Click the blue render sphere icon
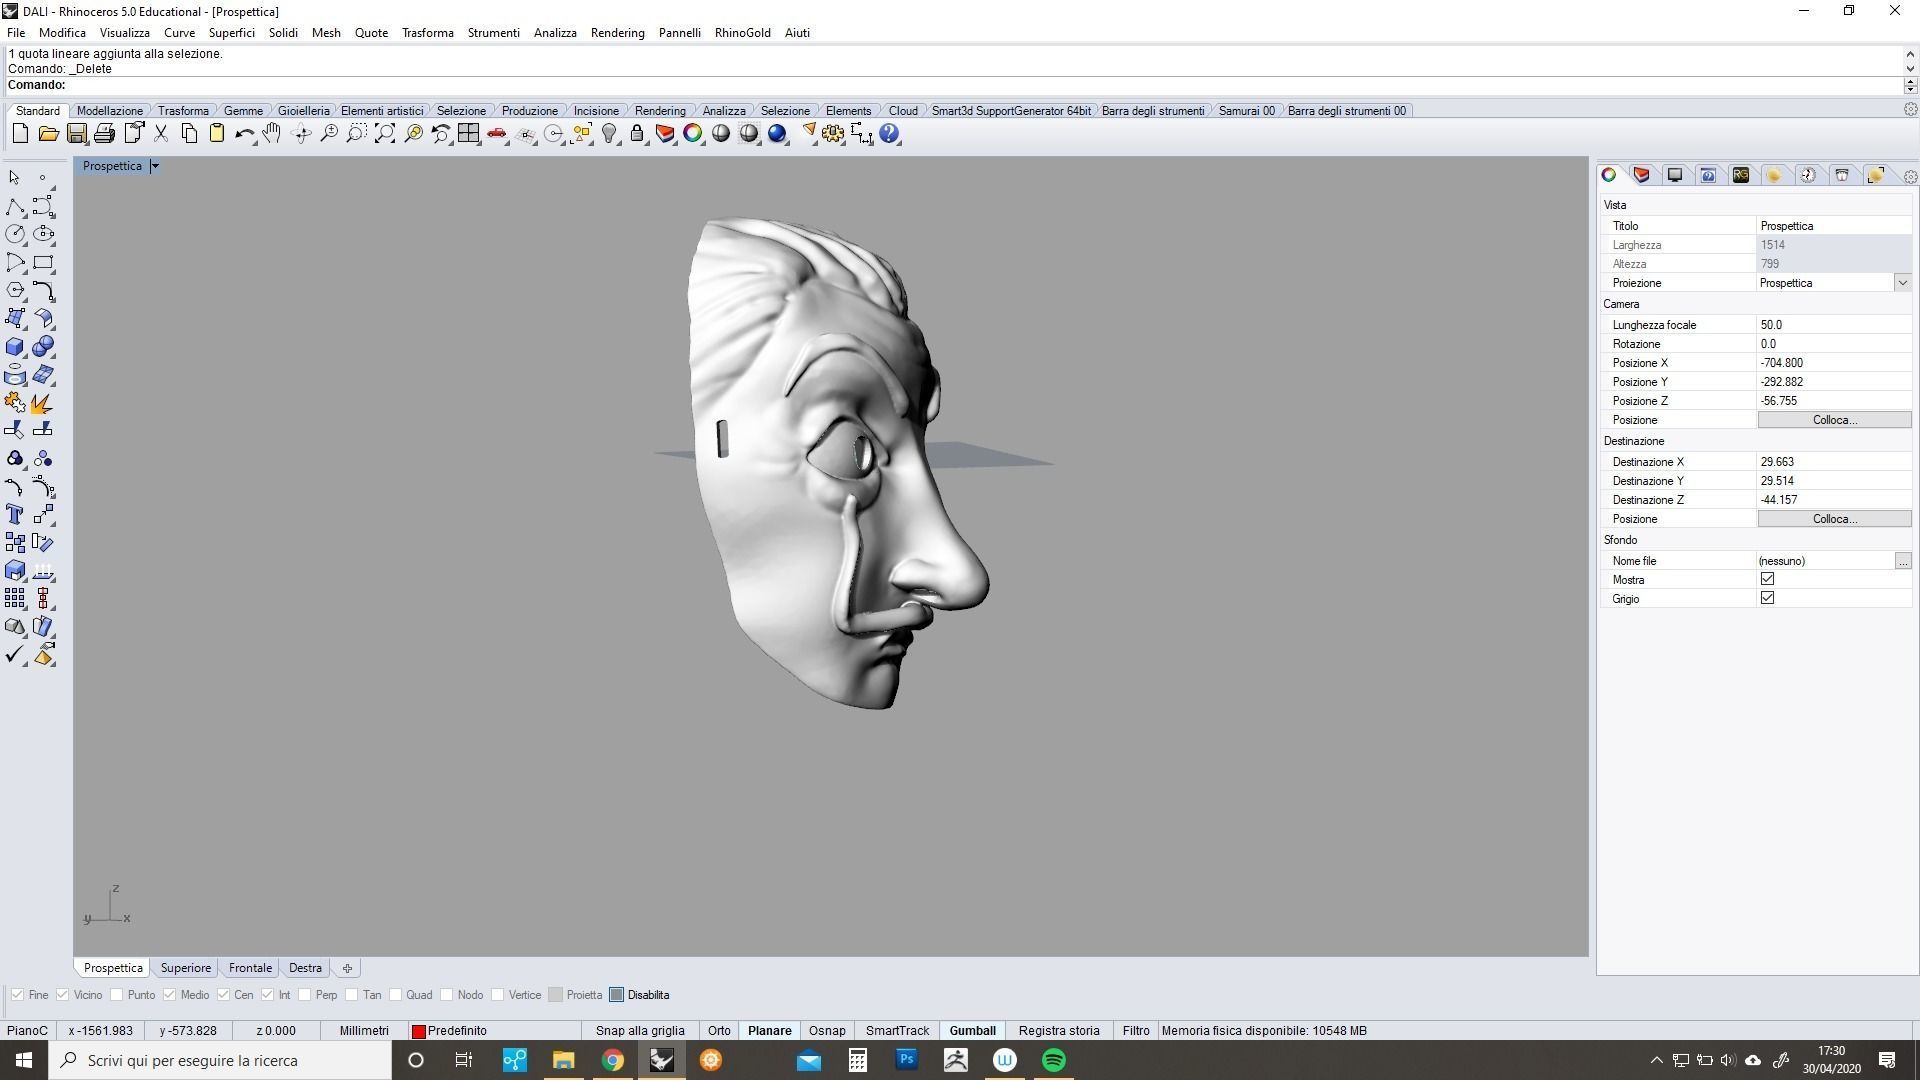The height and width of the screenshot is (1080, 1920). [777, 134]
